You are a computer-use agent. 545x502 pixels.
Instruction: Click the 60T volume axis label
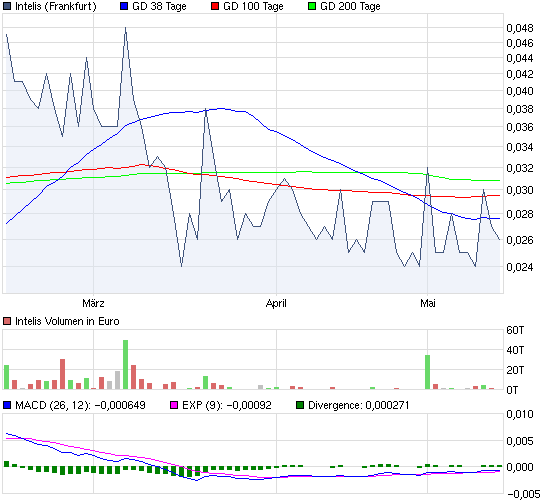(515, 330)
